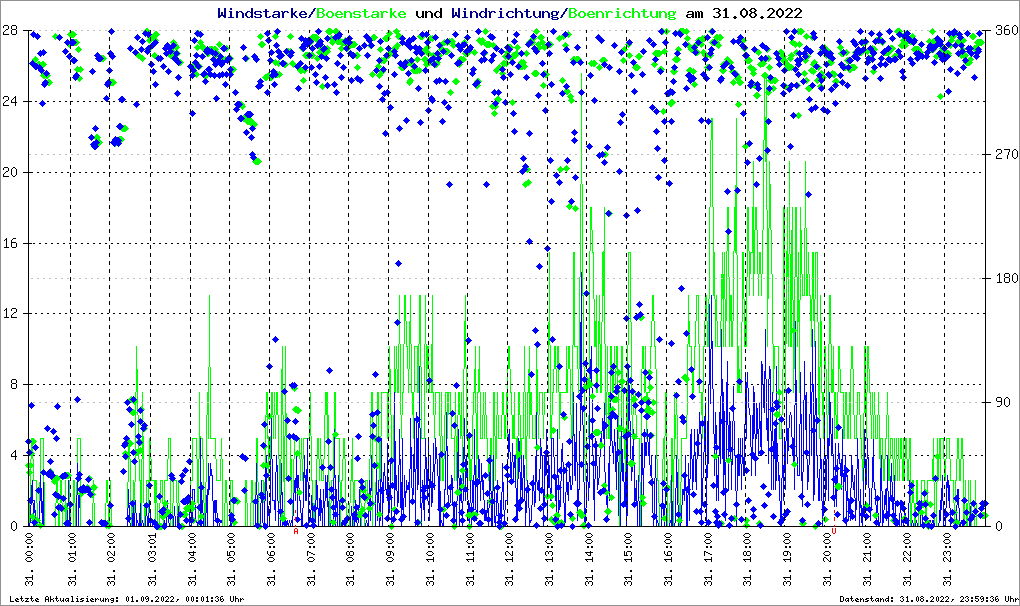Click the green 'Boenrichtung' title word
The width and height of the screenshot is (1020, 606).
click(622, 13)
